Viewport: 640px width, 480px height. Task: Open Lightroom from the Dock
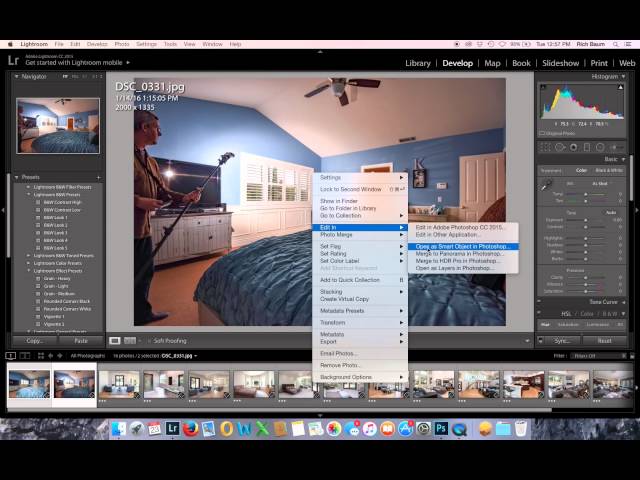[172, 429]
